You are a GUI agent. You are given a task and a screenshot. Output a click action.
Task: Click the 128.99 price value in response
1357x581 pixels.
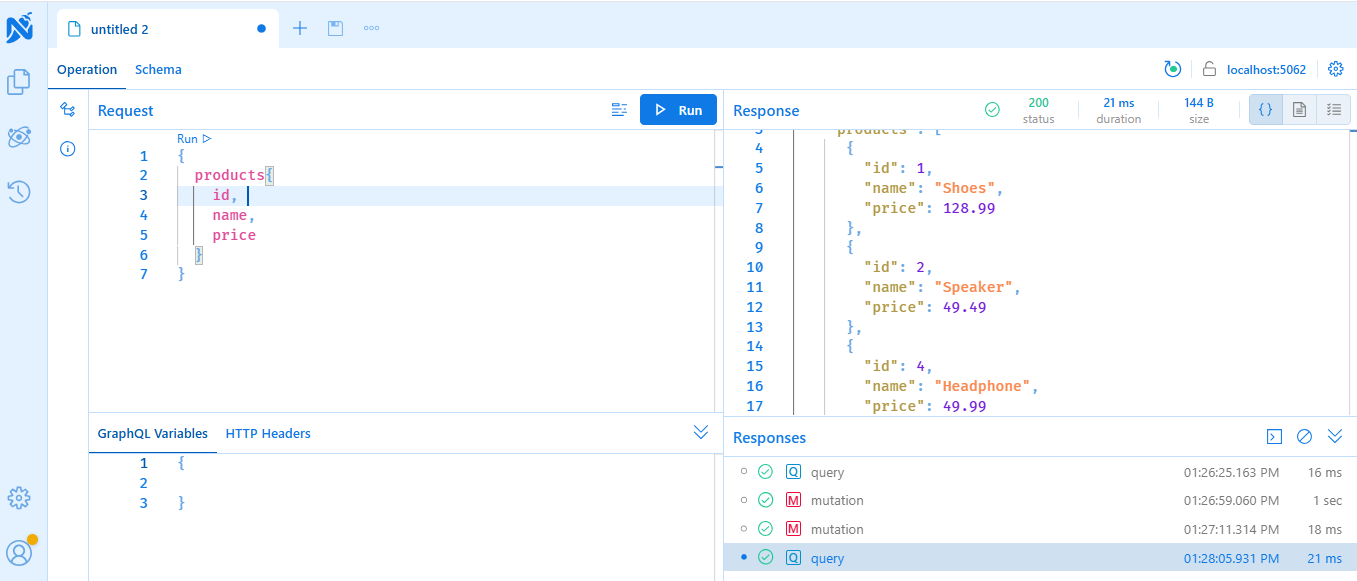click(969, 208)
